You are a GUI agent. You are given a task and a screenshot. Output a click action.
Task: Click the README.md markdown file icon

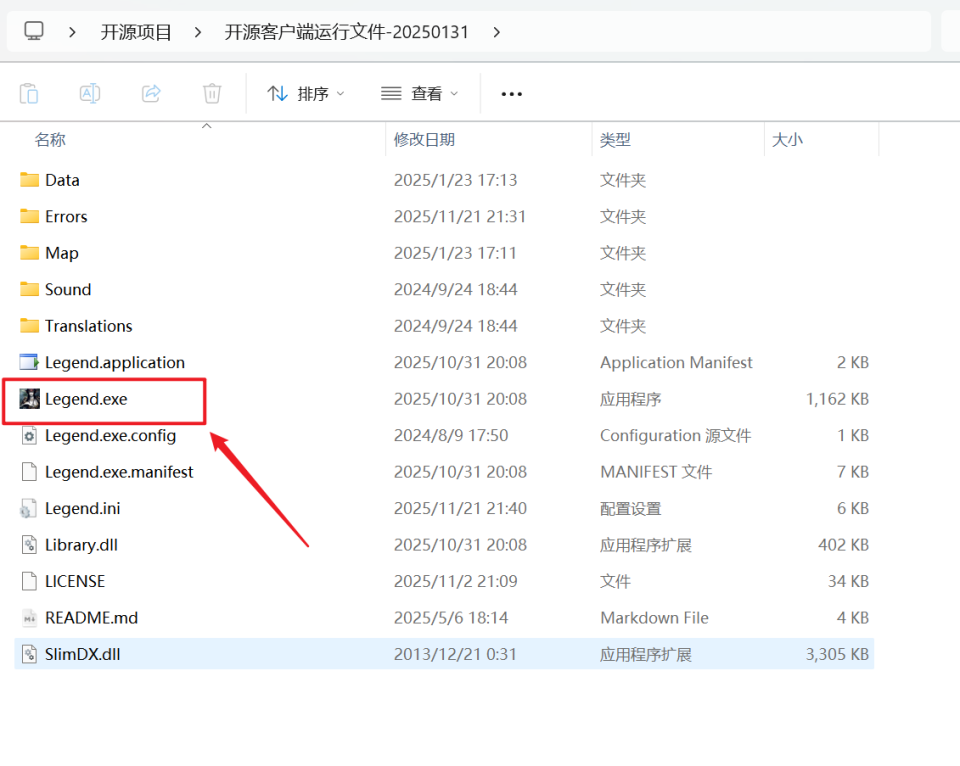point(29,618)
